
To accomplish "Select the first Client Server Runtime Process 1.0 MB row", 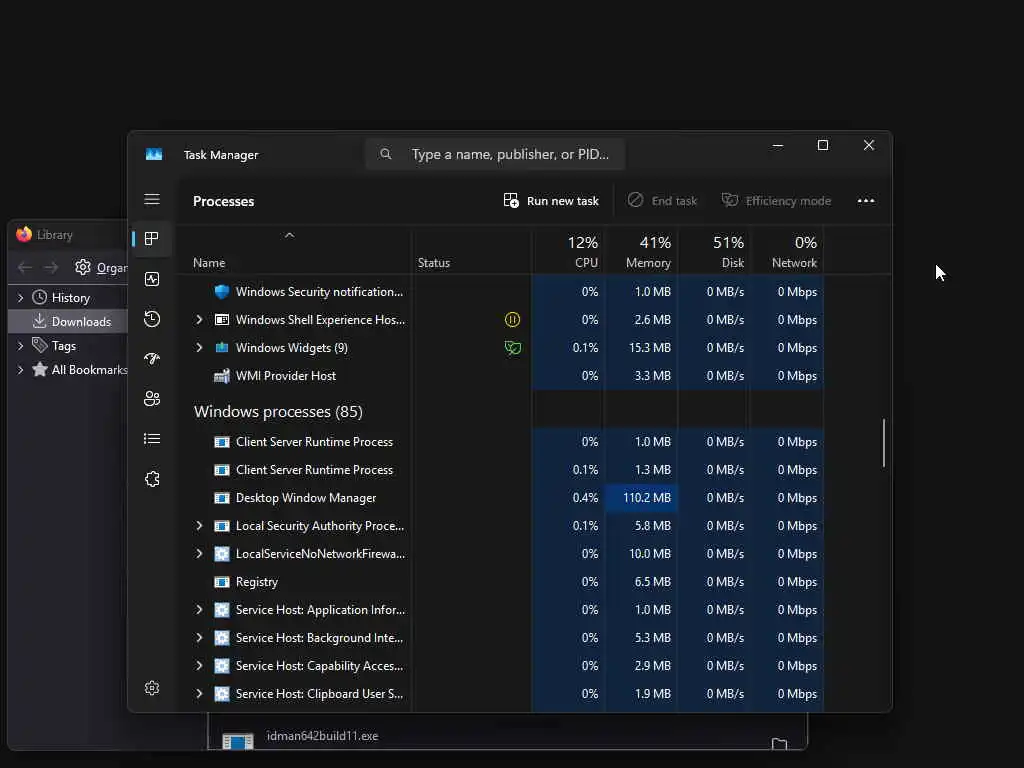I will point(501,442).
